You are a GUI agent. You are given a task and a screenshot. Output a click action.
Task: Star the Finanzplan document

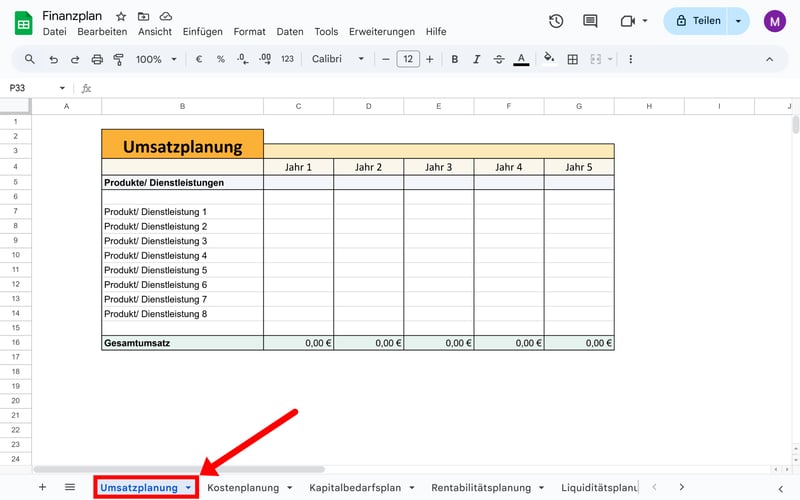121,17
